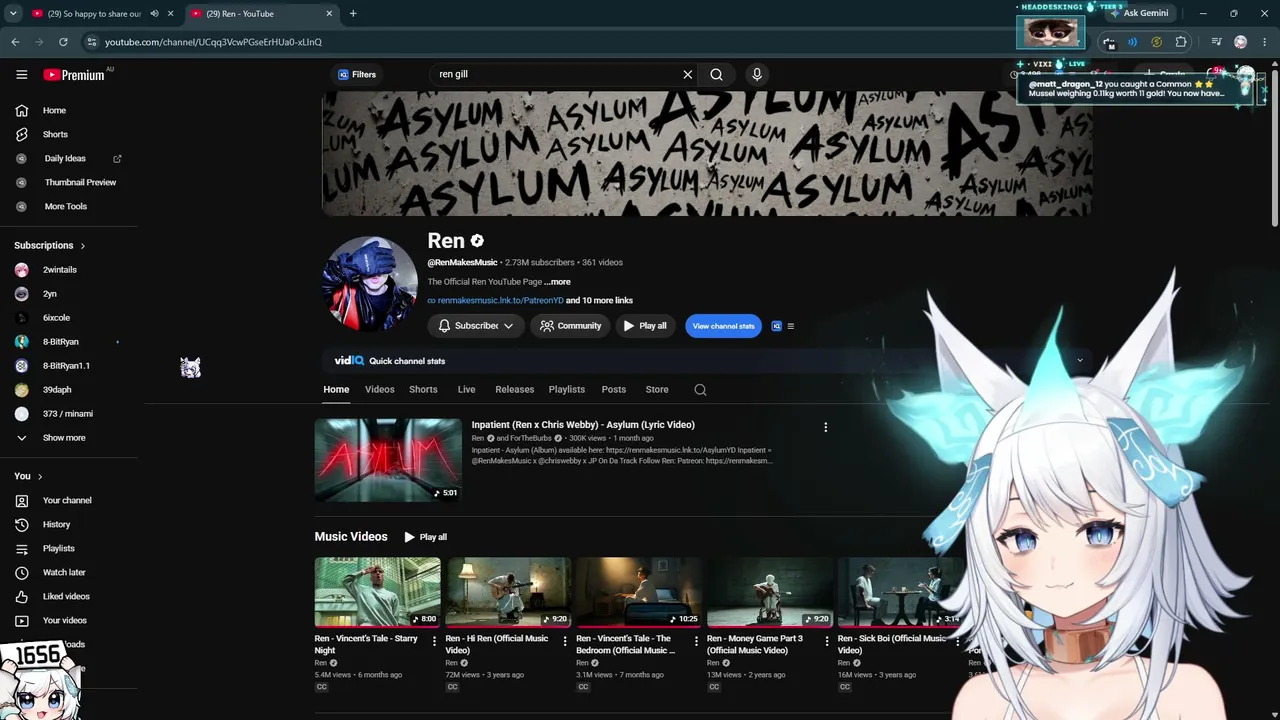Mute audio on the 'So happy to share' tab
The height and width of the screenshot is (720, 1280).
pyautogui.click(x=154, y=14)
